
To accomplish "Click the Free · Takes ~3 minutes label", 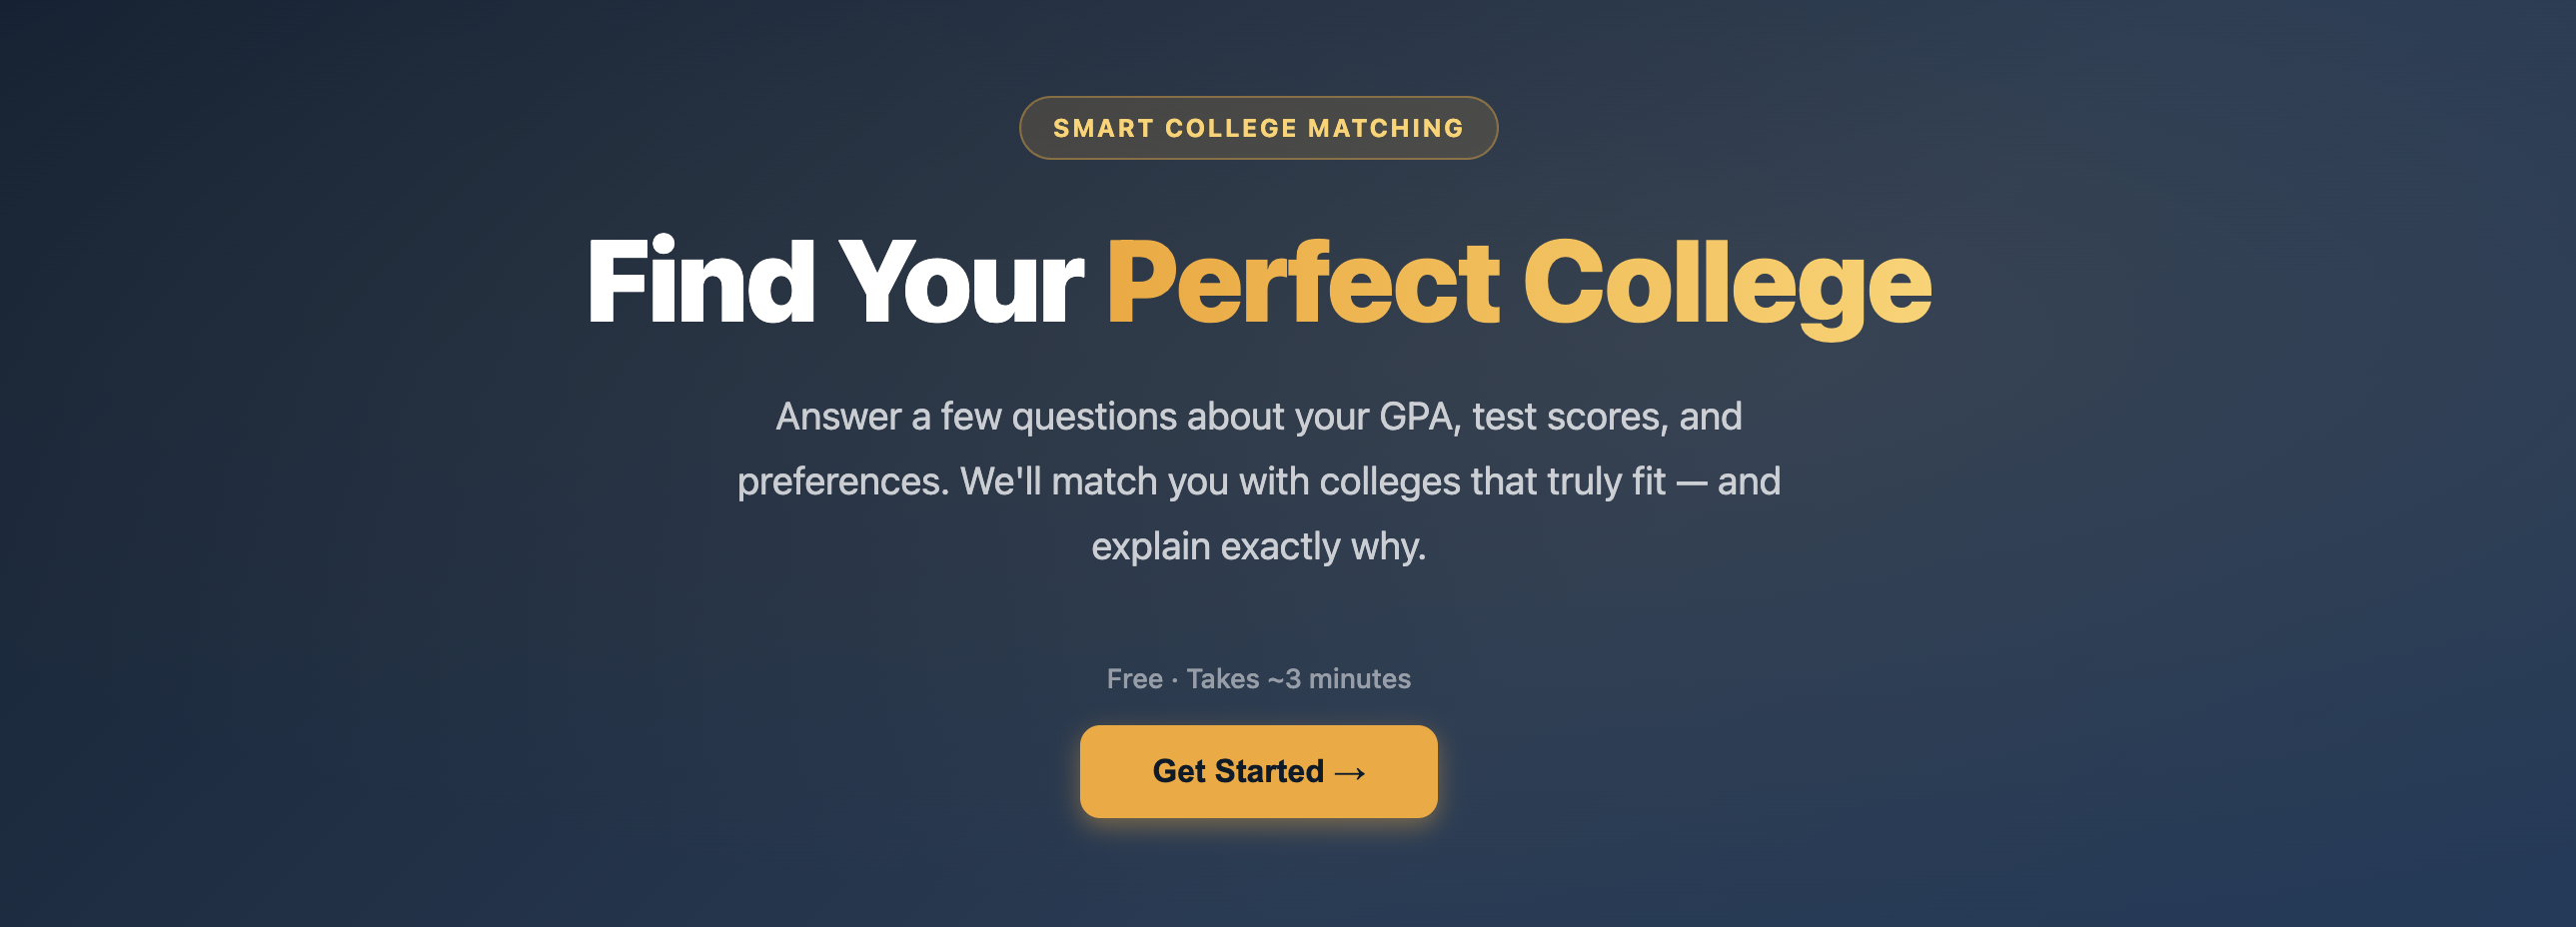I will point(1257,678).
